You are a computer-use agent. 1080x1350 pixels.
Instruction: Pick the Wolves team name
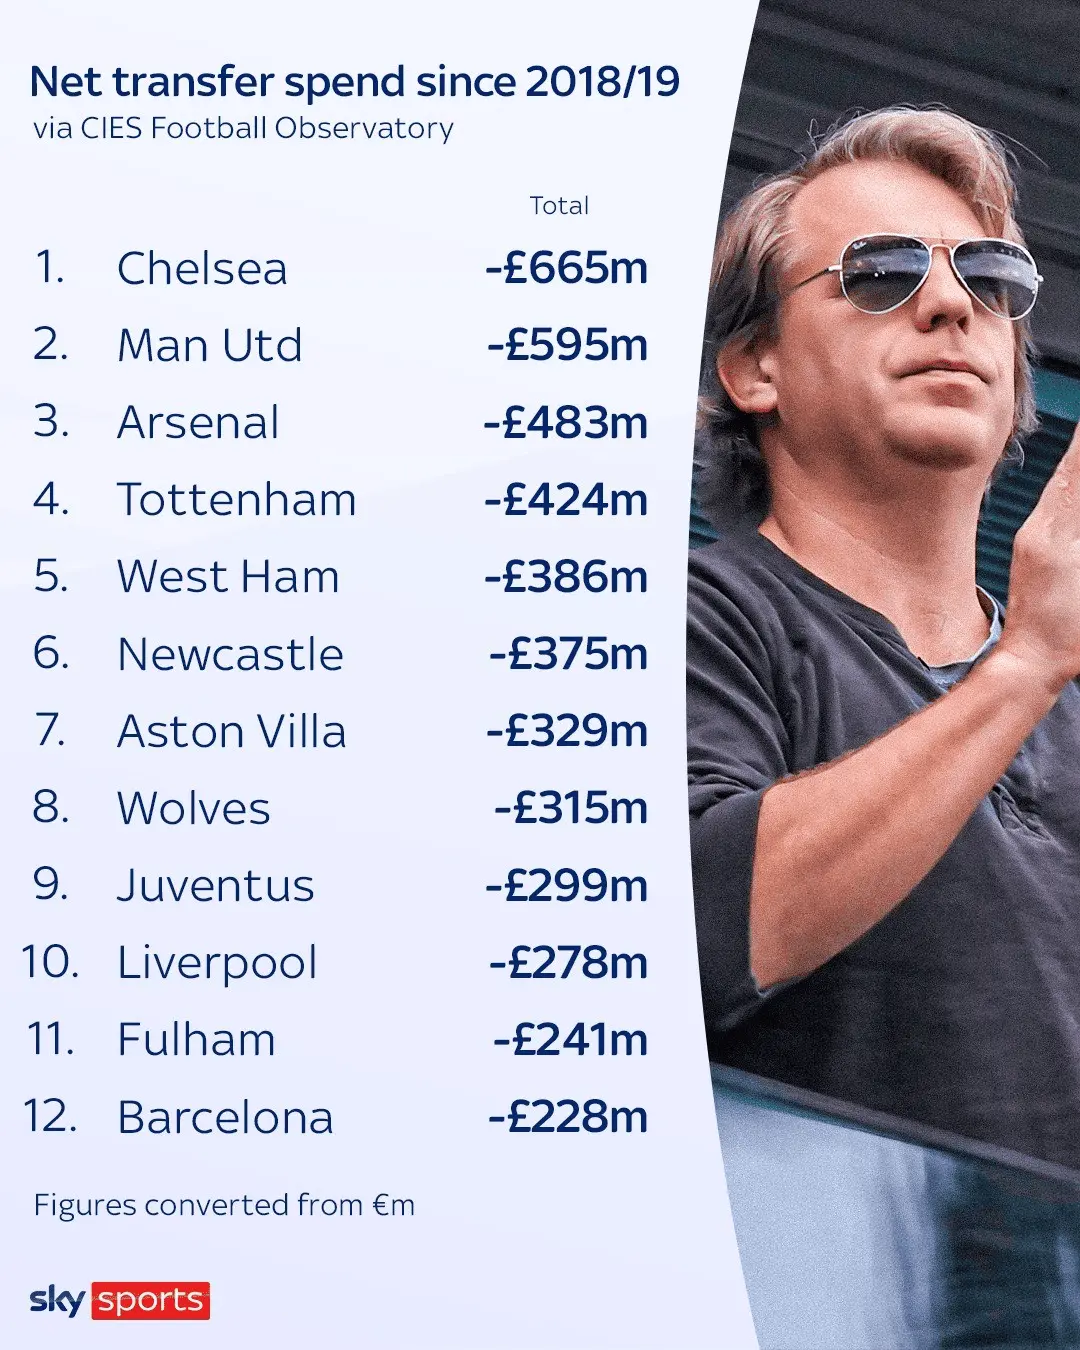[193, 808]
